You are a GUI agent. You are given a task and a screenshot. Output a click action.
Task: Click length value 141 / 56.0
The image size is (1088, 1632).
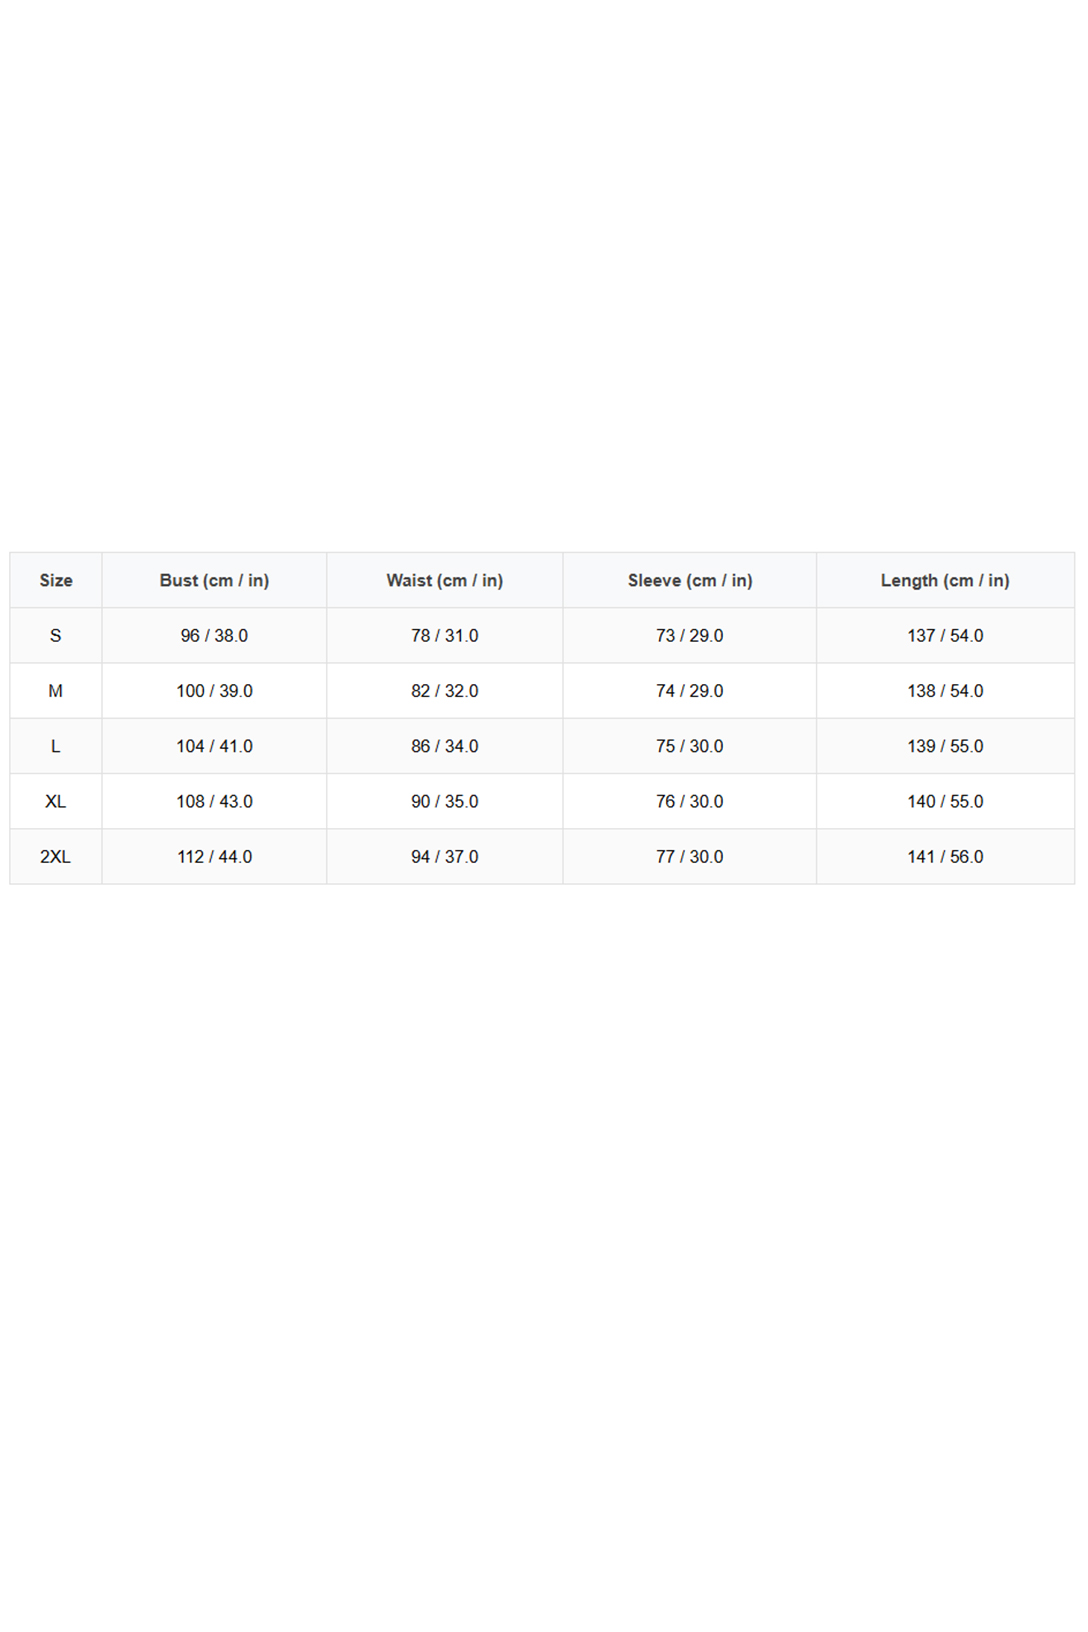(x=945, y=857)
